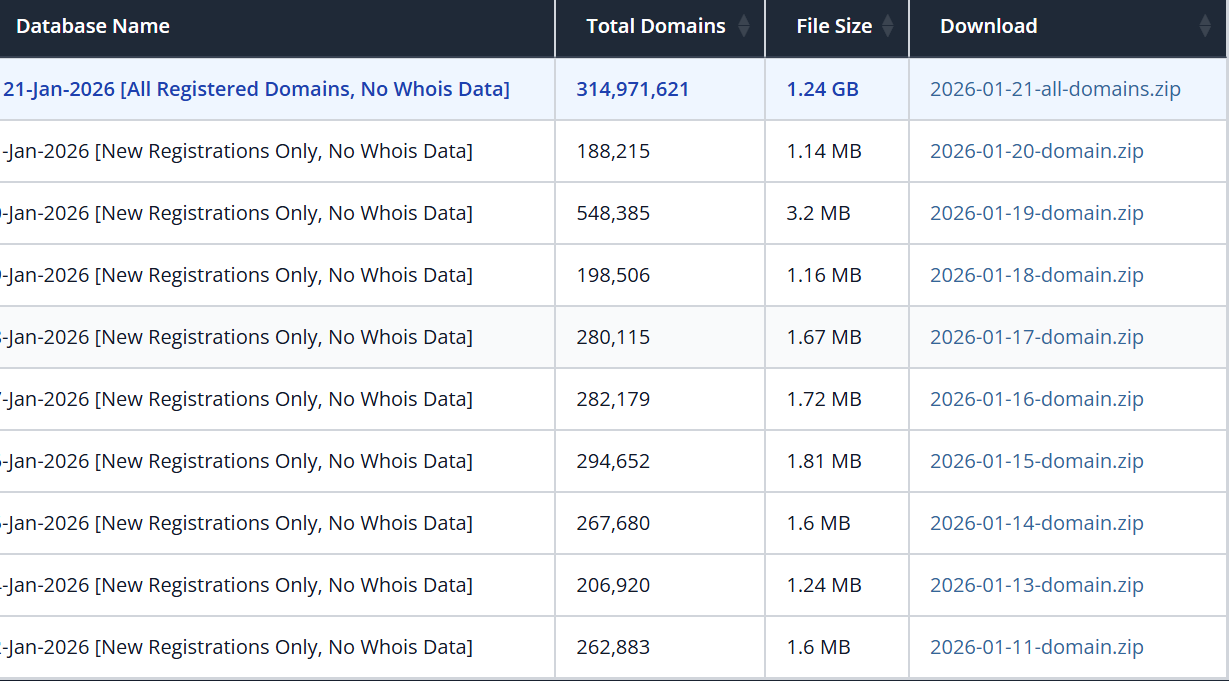Open the 21-Jan-2026 All Registered Domains entry

tap(257, 89)
